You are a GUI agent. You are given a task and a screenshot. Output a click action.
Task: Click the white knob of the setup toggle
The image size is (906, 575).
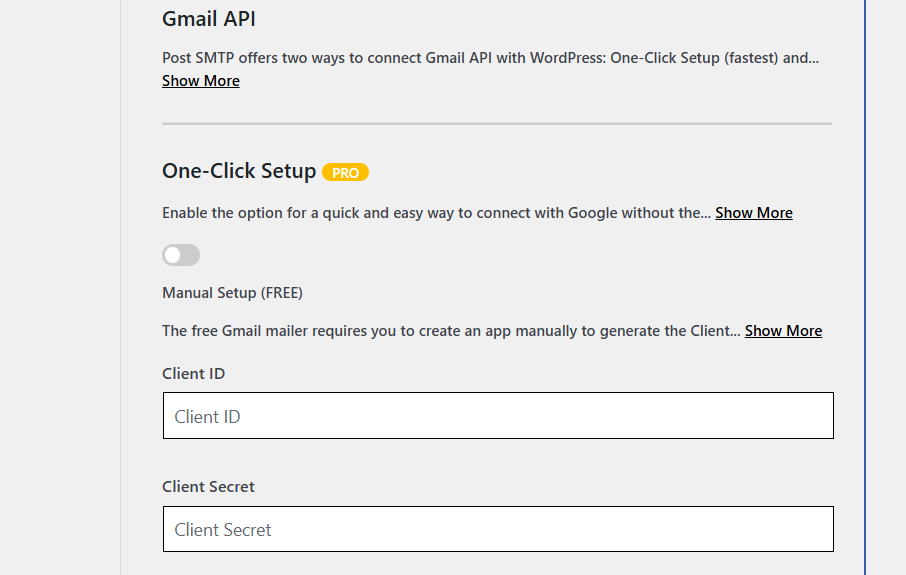(x=174, y=255)
